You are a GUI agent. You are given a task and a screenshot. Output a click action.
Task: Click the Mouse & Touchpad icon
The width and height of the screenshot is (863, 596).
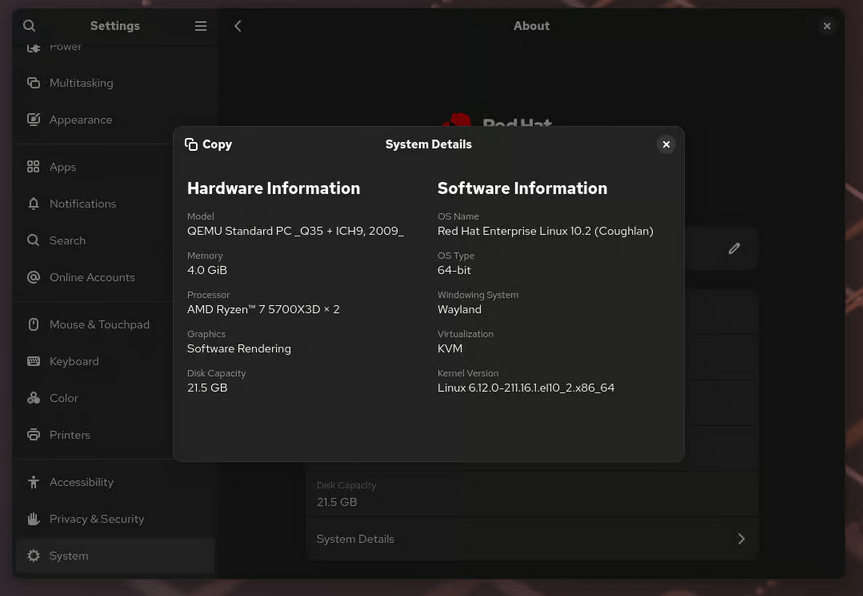(34, 325)
